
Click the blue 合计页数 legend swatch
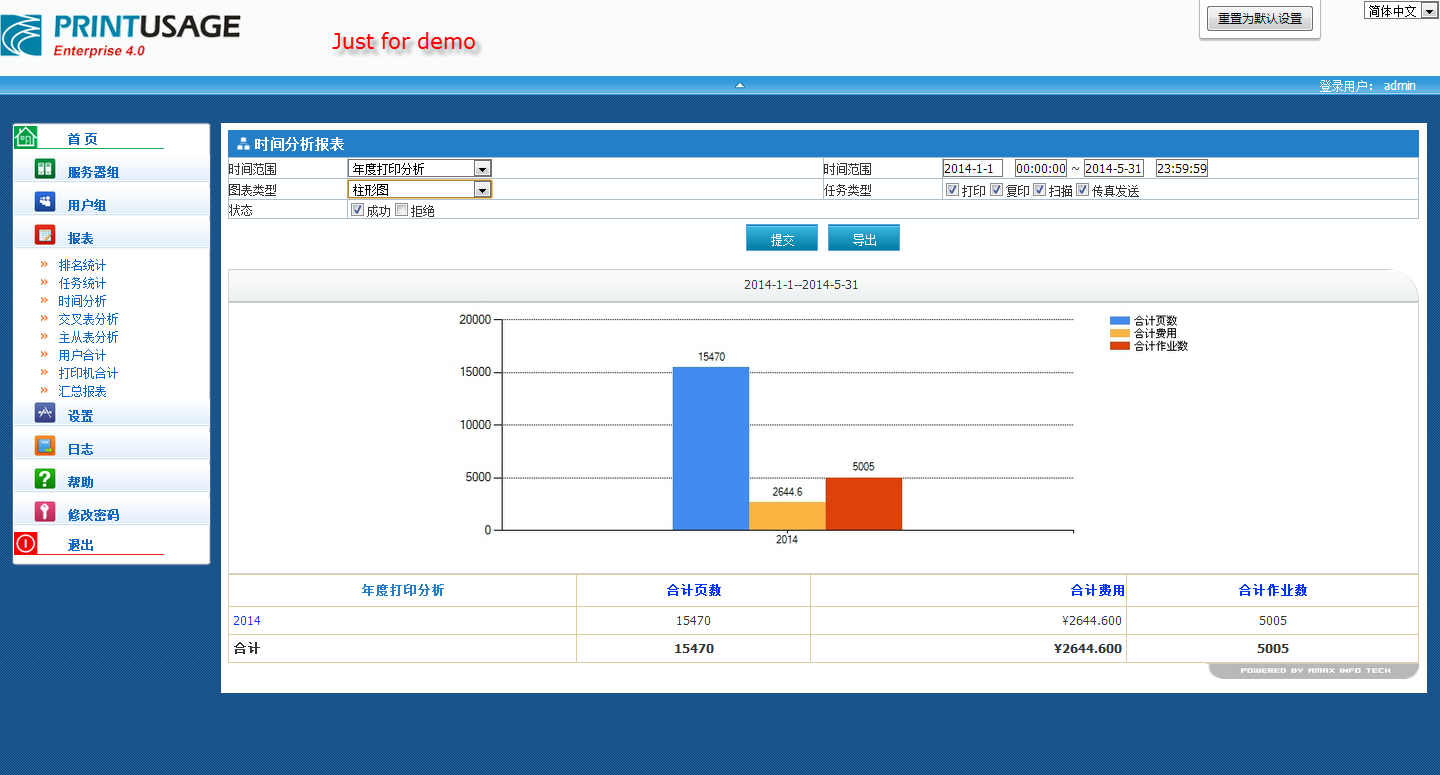click(1119, 321)
